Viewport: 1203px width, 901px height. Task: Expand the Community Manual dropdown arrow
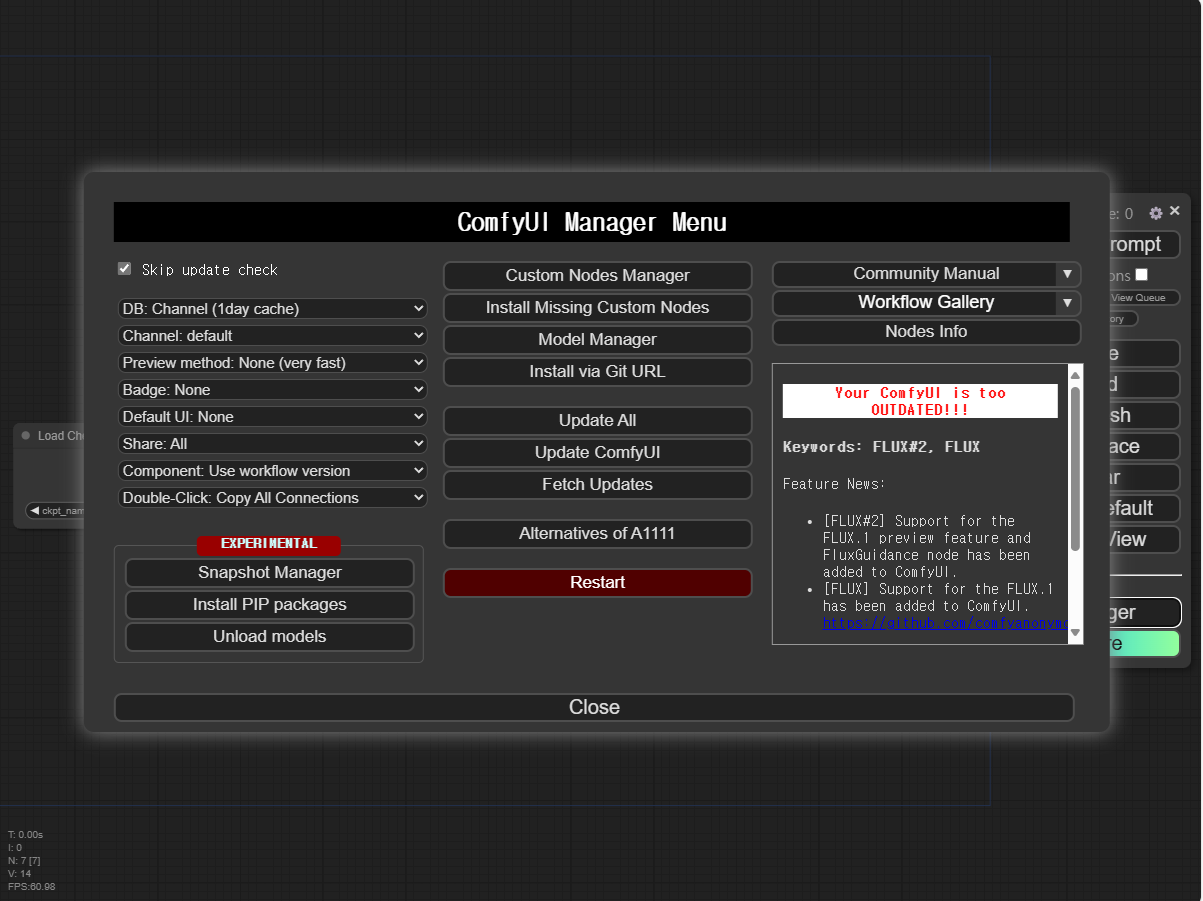coord(1068,274)
